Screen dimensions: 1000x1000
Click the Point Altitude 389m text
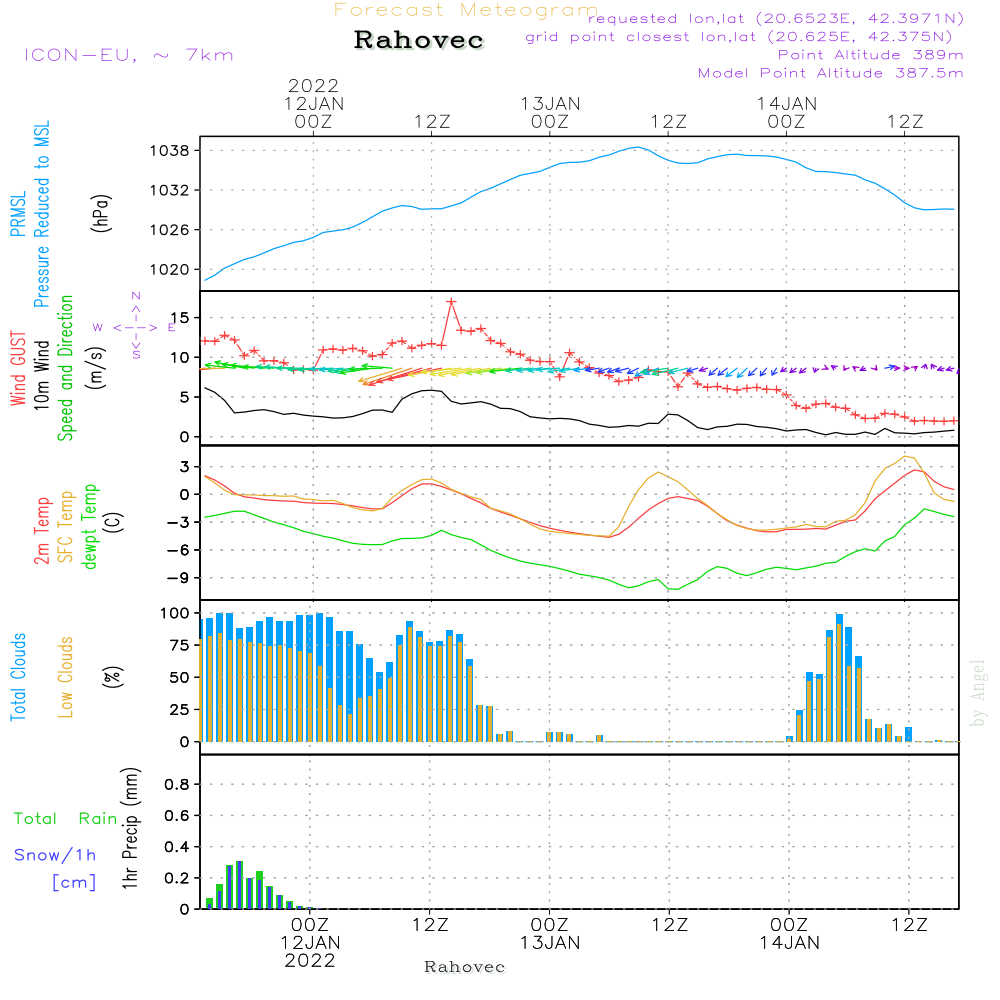871,55
